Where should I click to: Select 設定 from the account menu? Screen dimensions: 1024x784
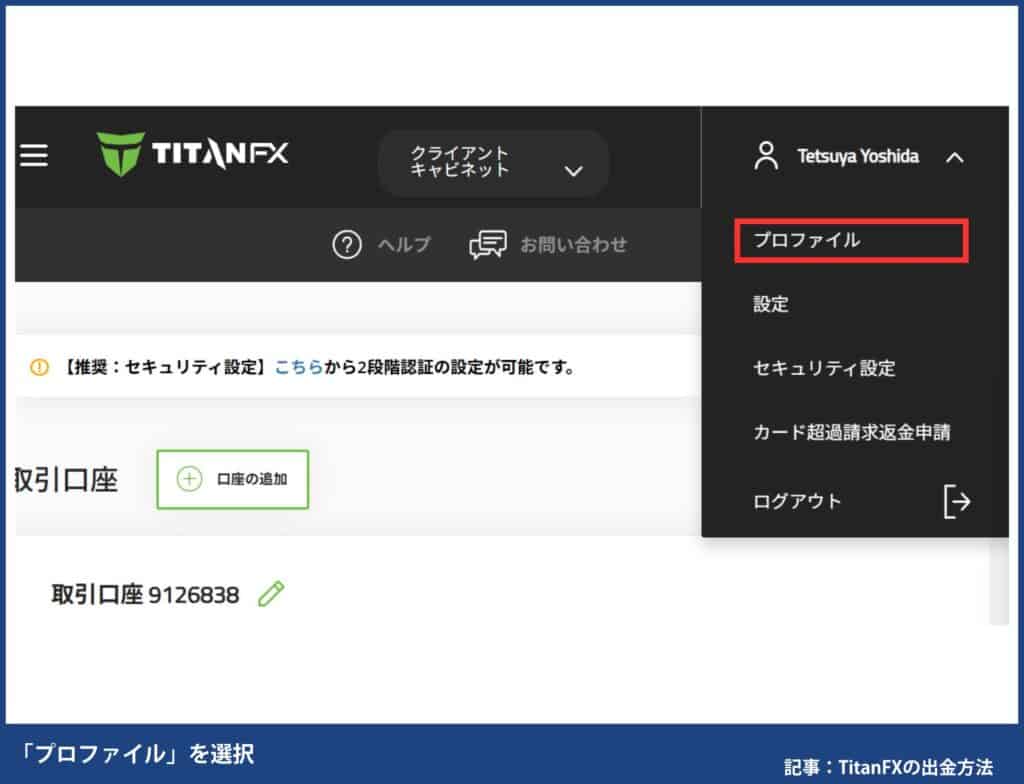coord(771,304)
